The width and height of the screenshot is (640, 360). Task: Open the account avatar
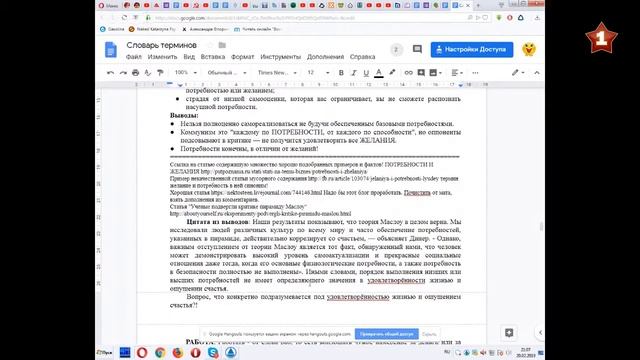pos(529,49)
